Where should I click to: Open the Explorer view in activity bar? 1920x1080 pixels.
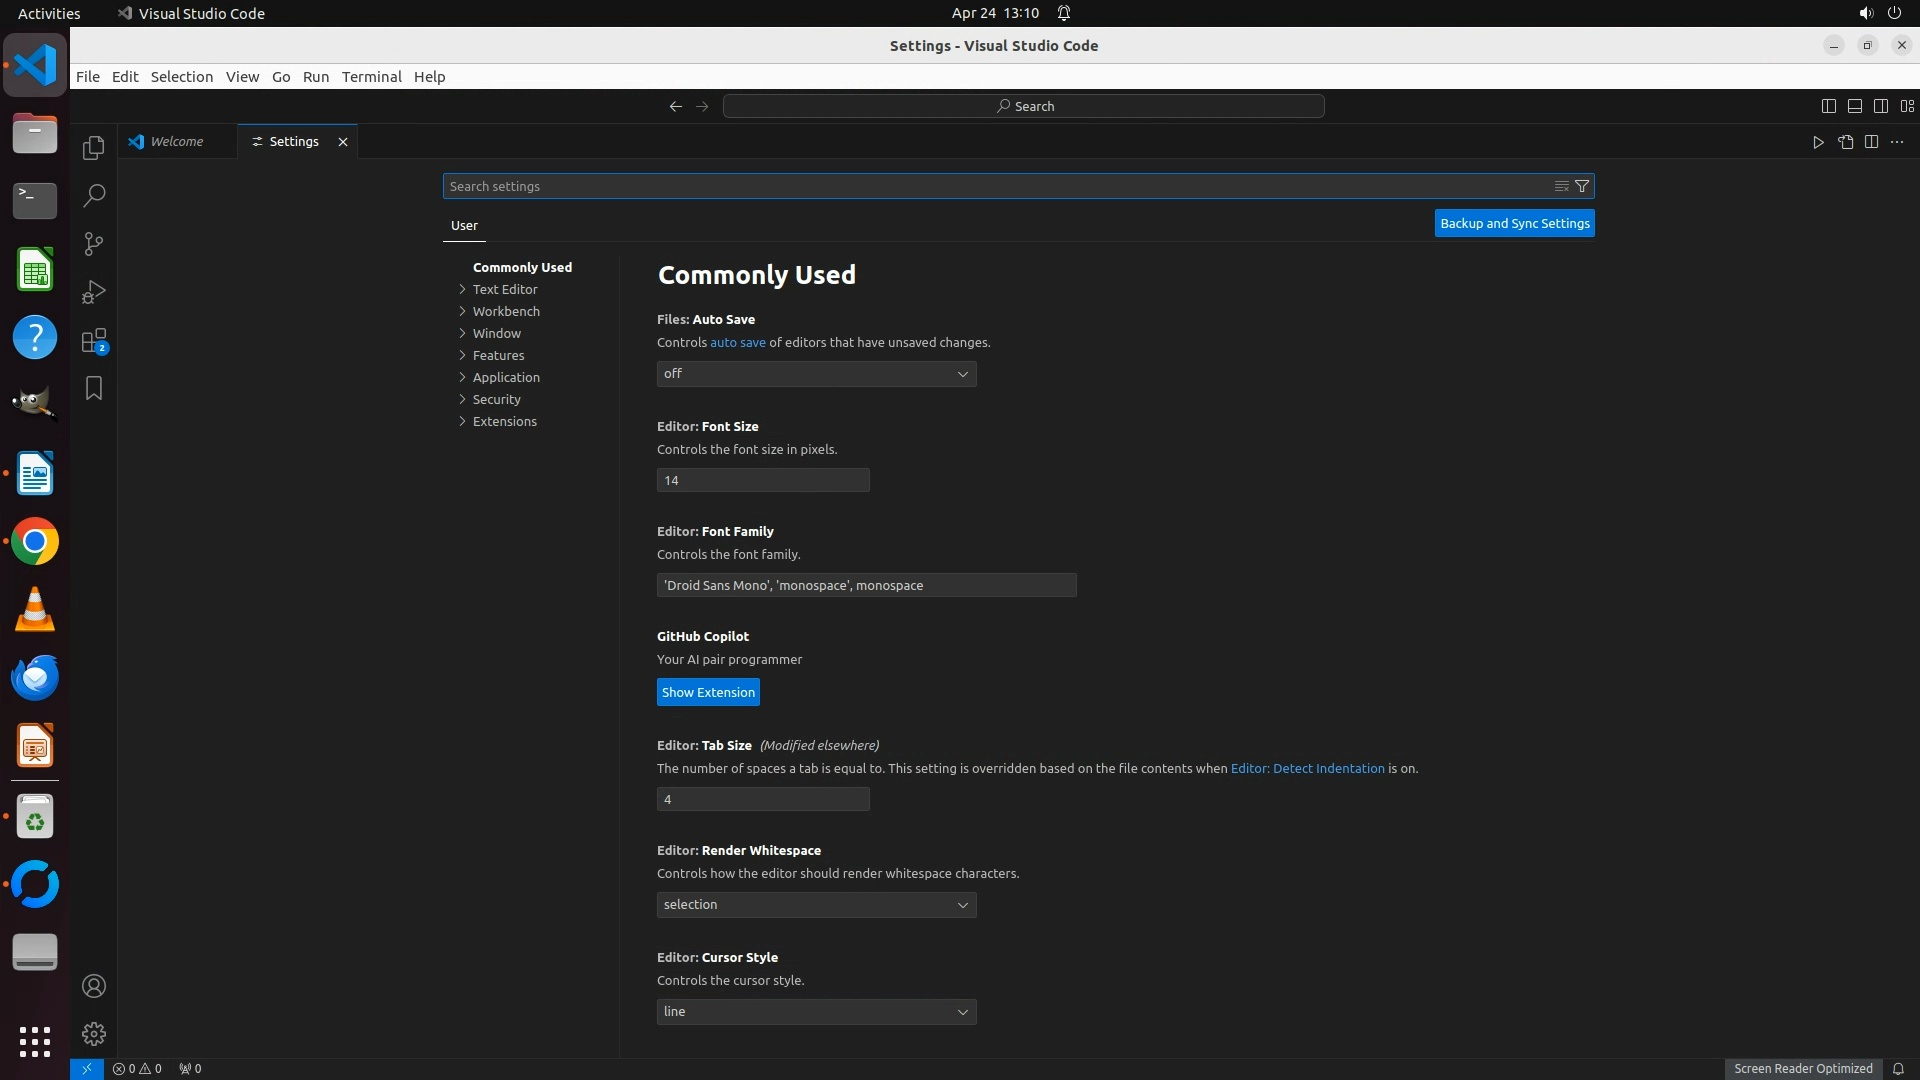[94, 148]
